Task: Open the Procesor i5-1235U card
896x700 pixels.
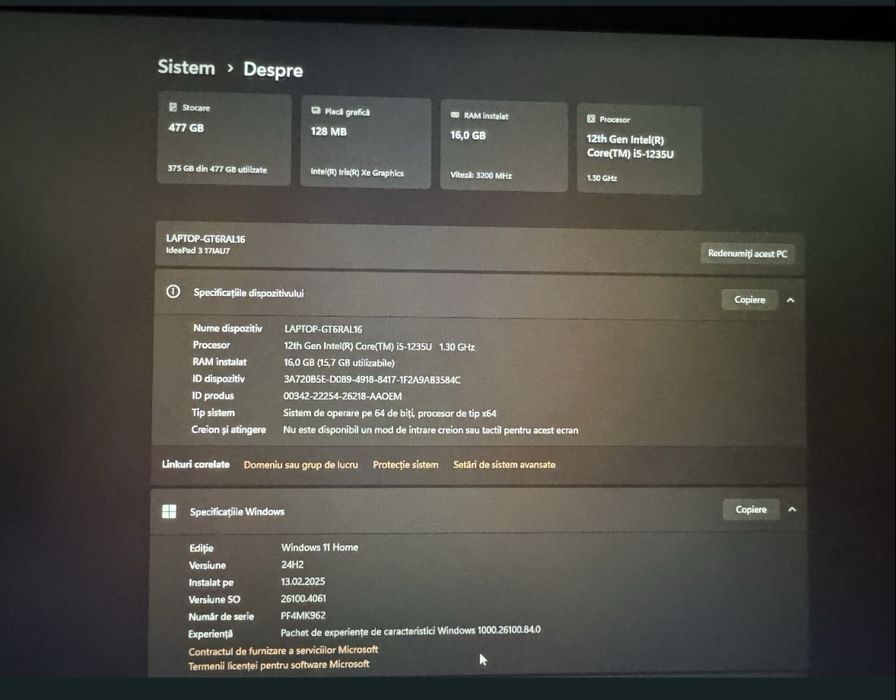Action: (639, 150)
